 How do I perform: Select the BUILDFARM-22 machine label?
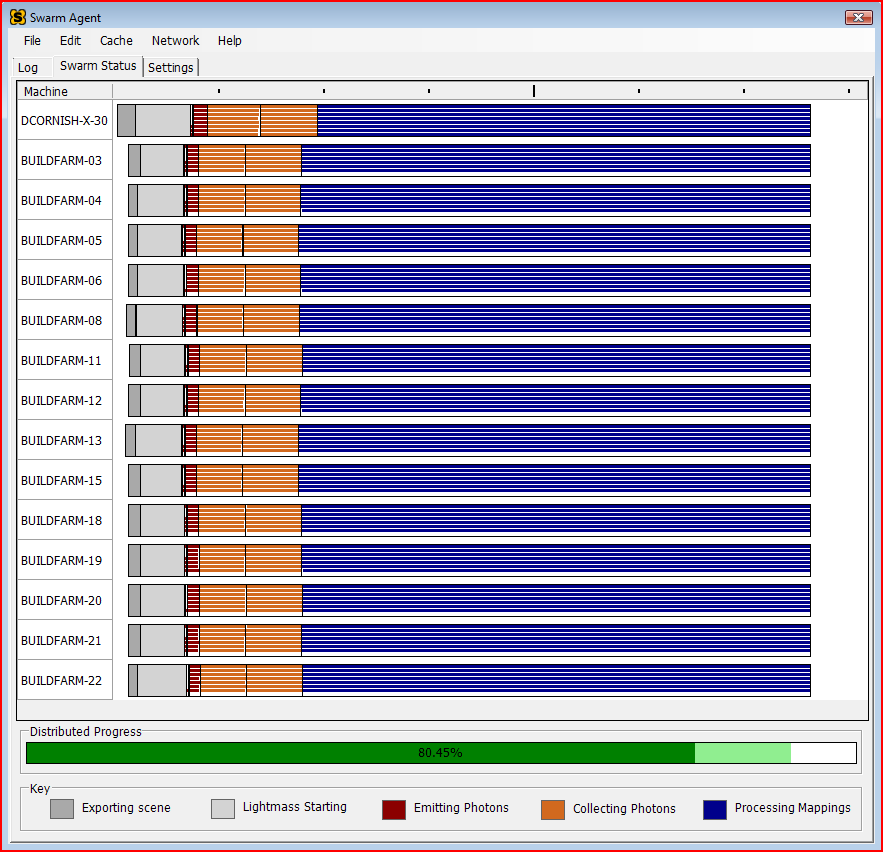point(61,680)
